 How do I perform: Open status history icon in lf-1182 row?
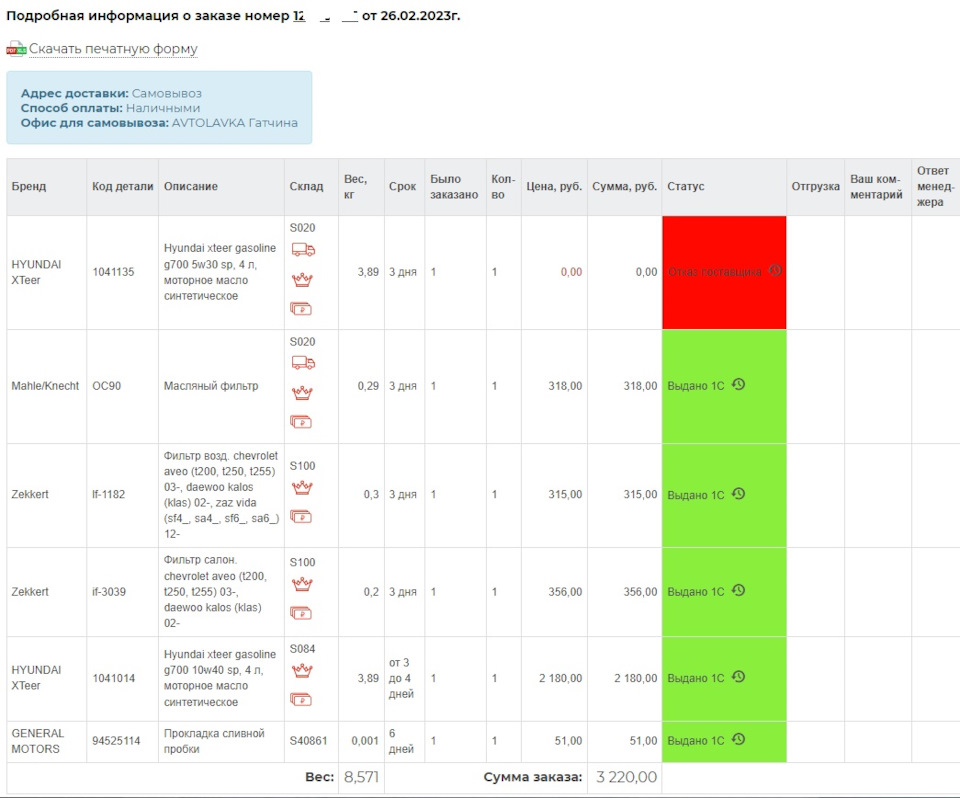click(x=738, y=494)
